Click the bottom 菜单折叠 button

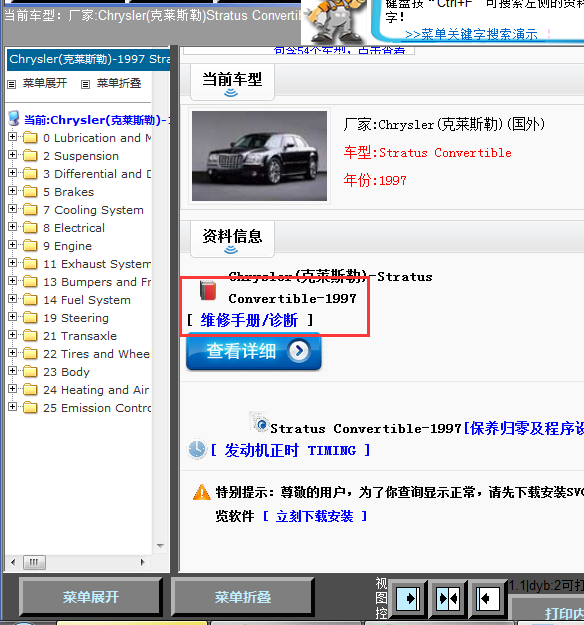[243, 597]
